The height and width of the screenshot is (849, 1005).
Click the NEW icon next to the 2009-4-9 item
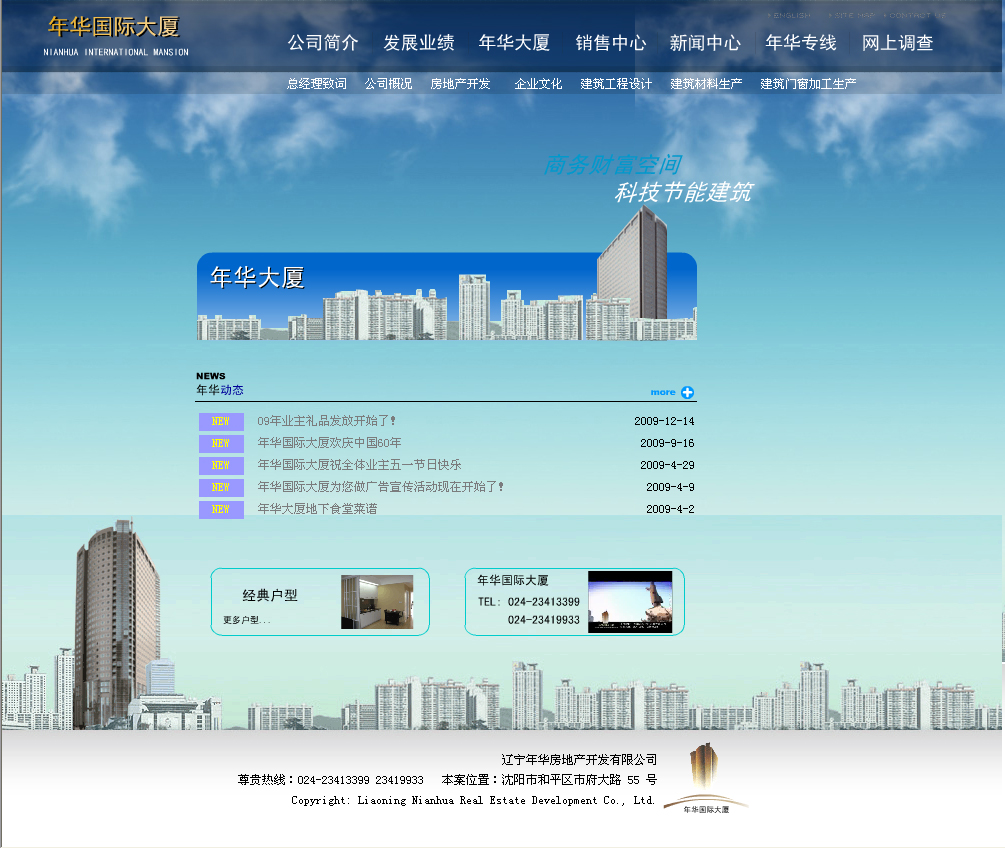221,487
